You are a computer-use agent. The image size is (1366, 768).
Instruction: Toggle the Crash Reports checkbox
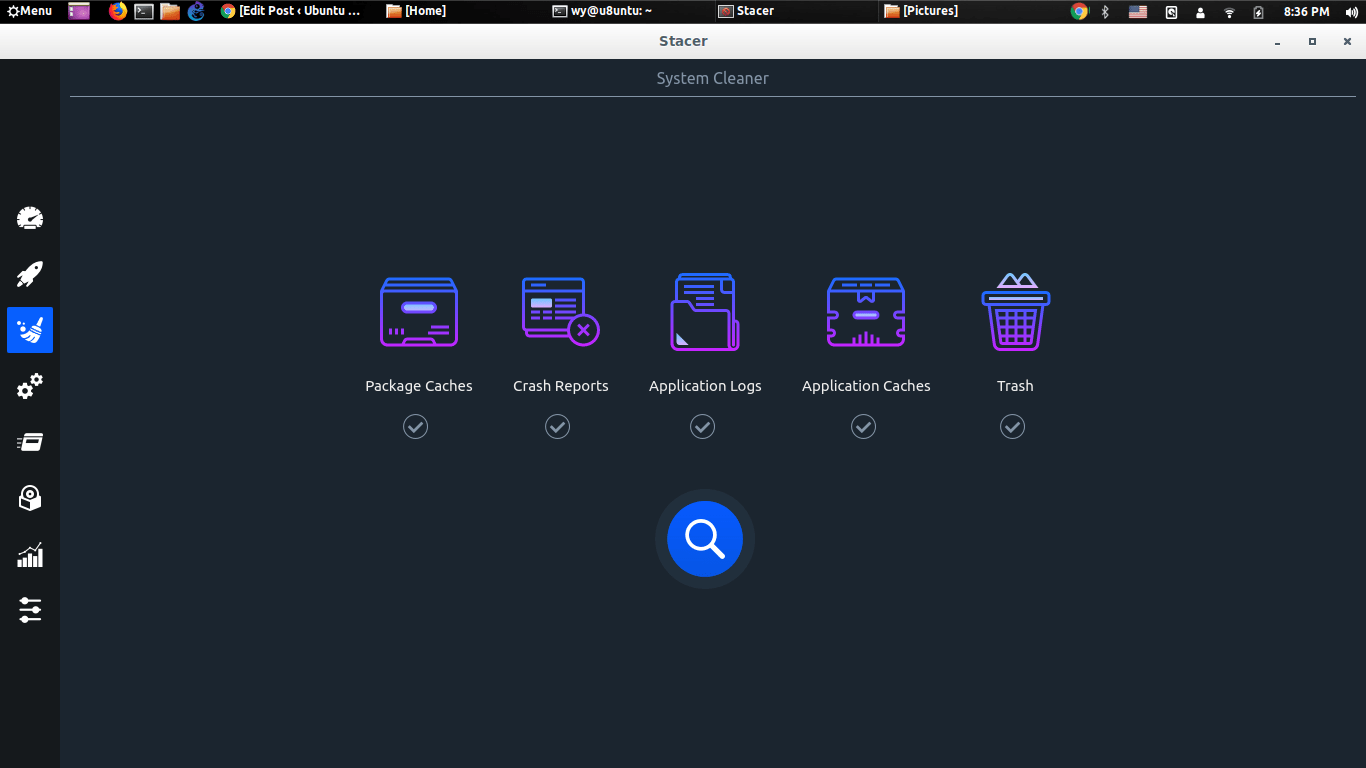pos(557,427)
